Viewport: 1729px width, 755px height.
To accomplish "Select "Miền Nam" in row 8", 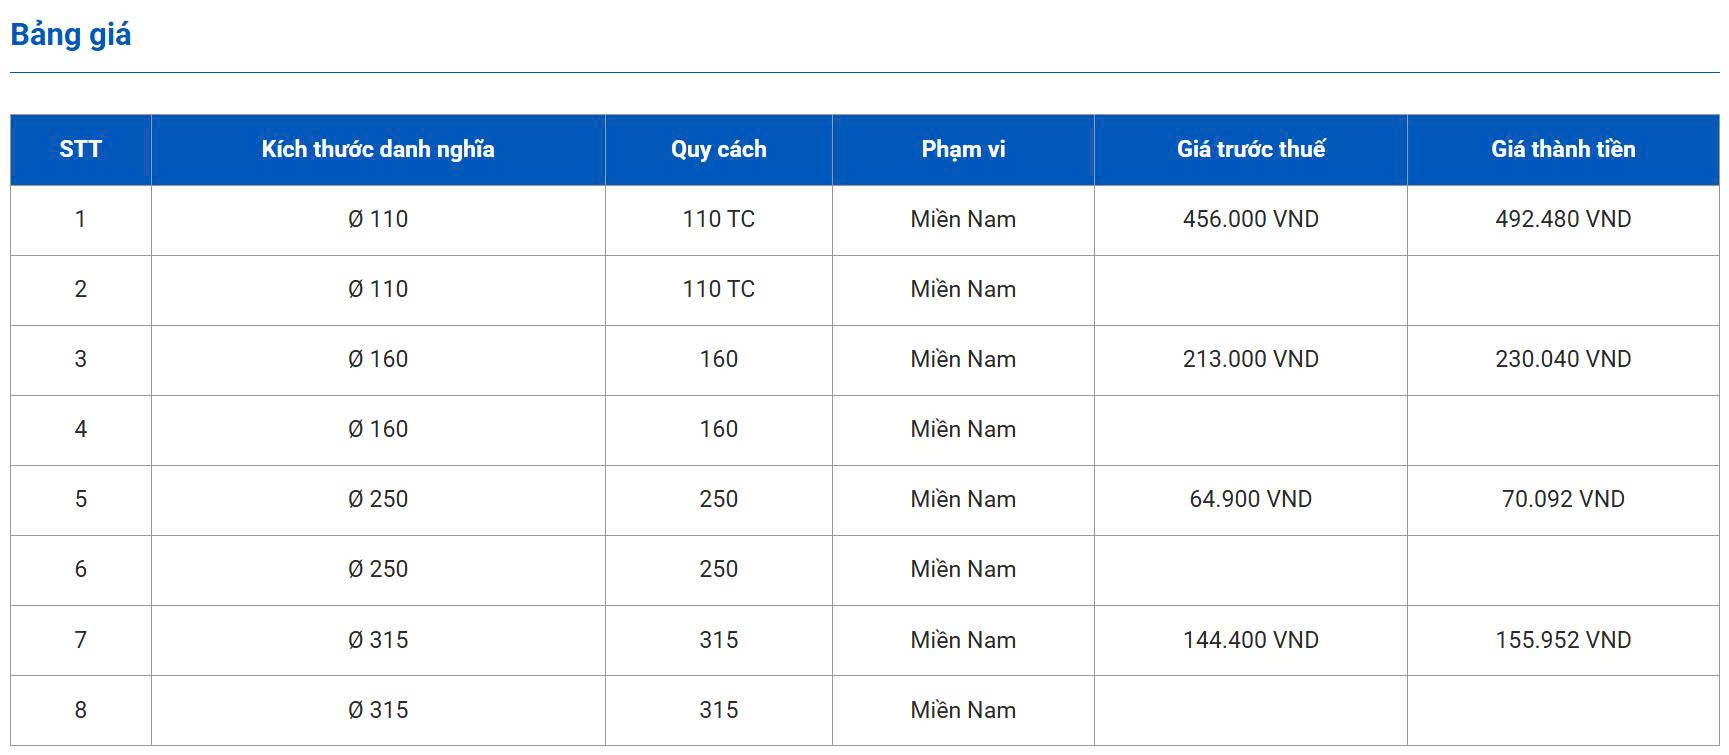I will (x=963, y=710).
